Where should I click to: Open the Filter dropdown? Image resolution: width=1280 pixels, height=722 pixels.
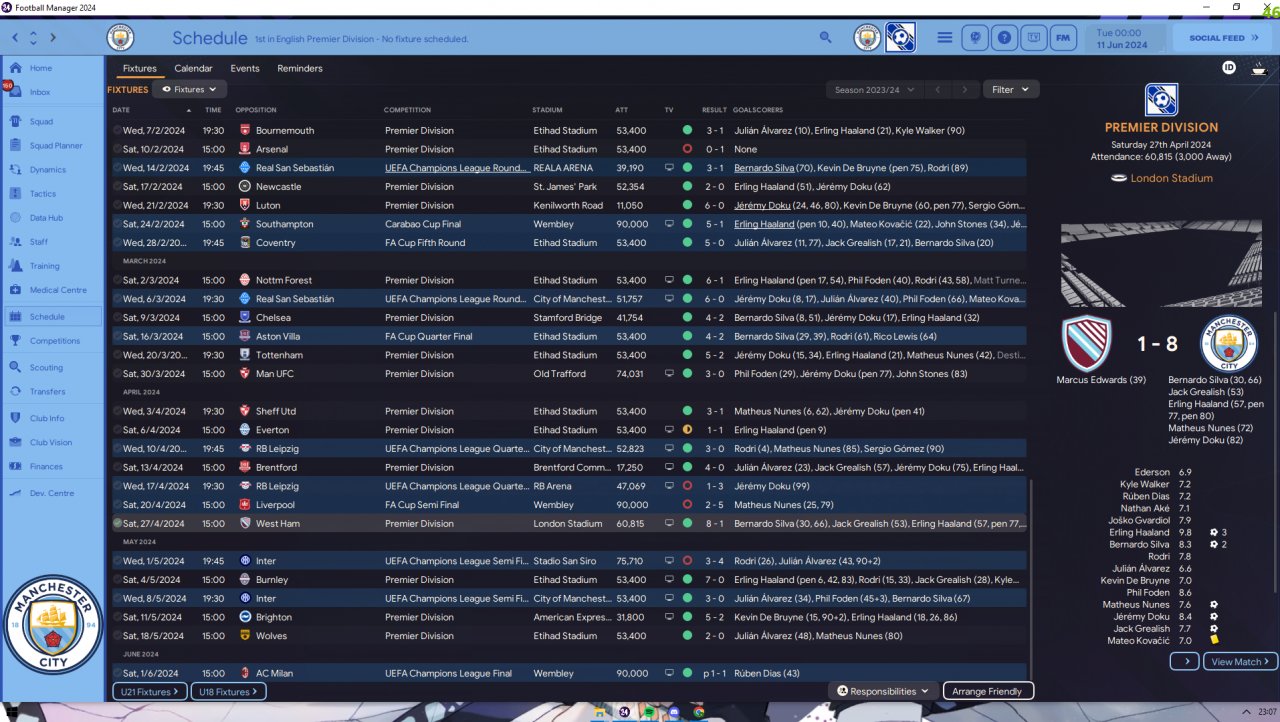(x=1011, y=89)
